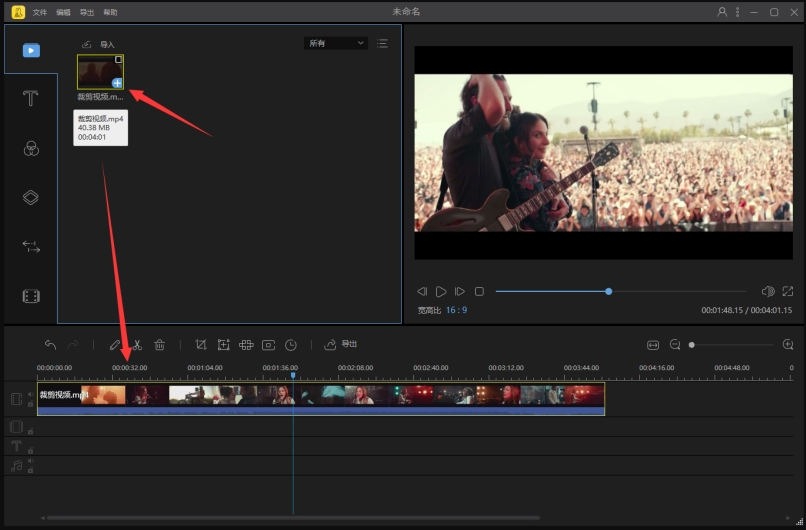Select the scissors split tool
The height and width of the screenshot is (530, 806).
tap(137, 345)
